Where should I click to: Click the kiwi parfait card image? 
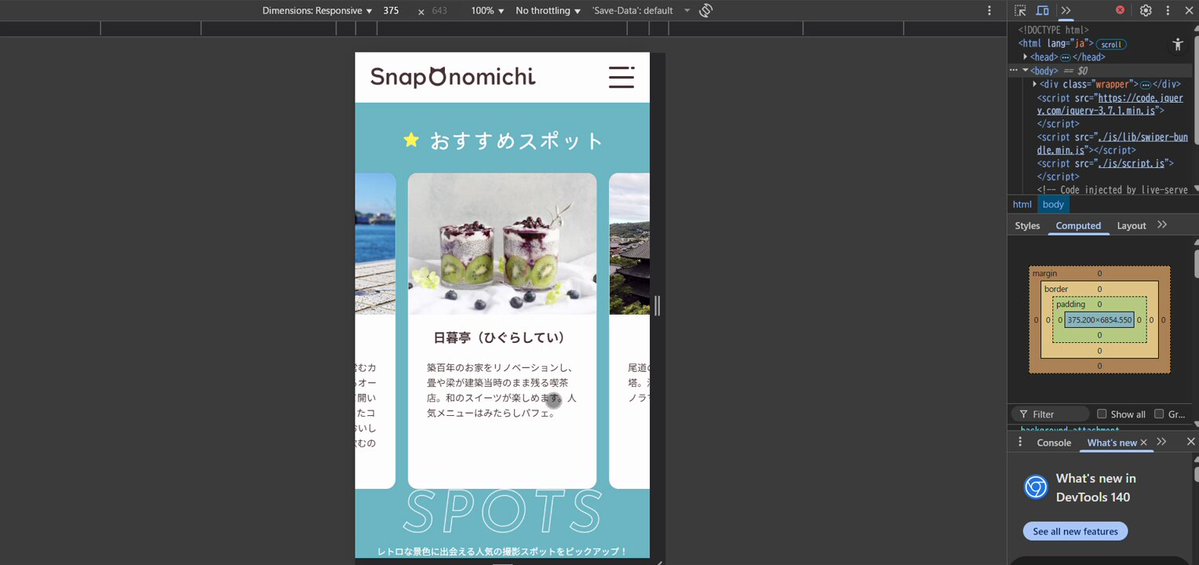point(502,243)
